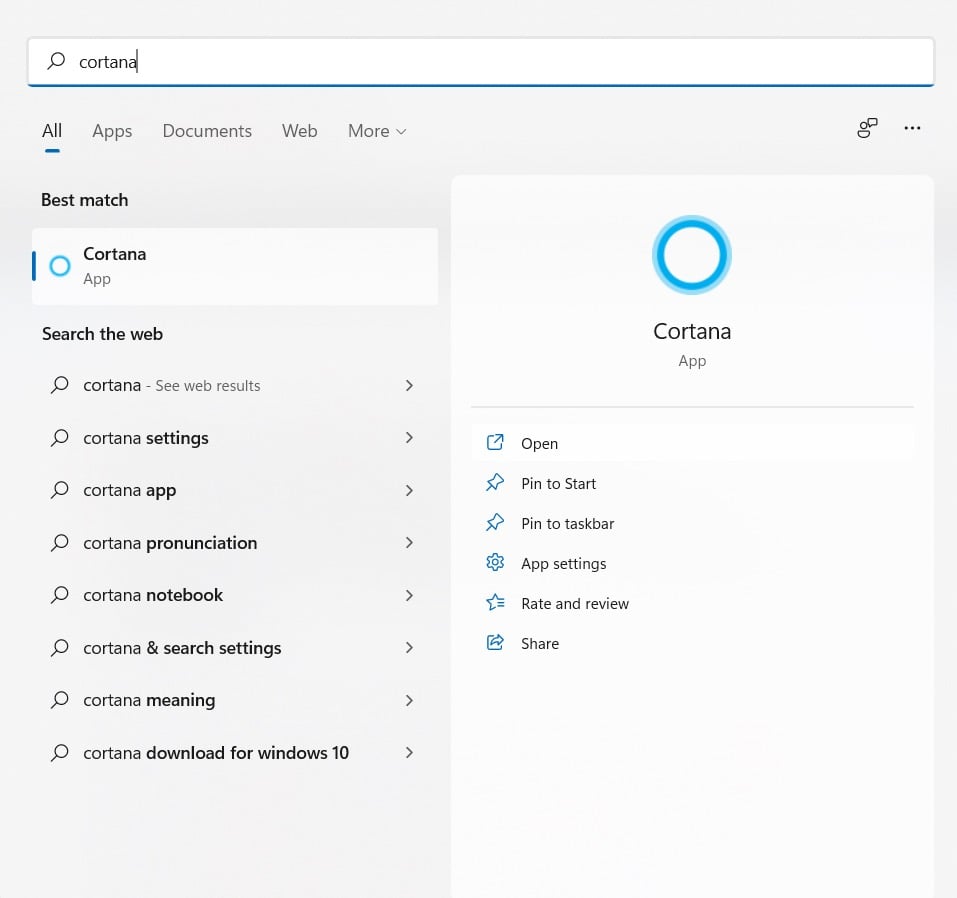
Task: Open the three-dot options menu
Action: pos(912,129)
